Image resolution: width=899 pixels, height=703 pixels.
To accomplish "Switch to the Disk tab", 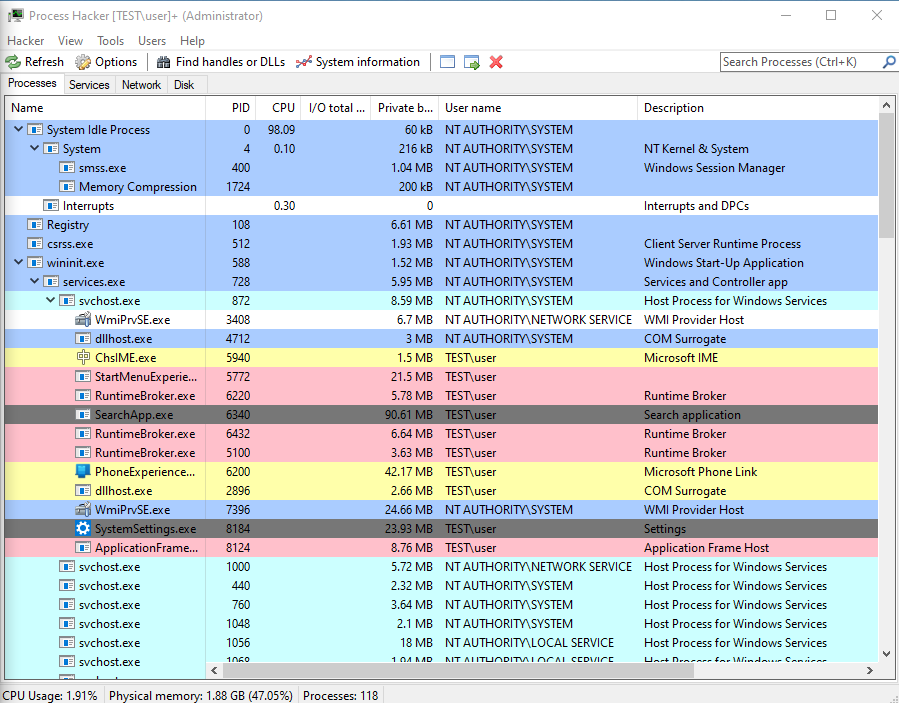I will tap(184, 85).
